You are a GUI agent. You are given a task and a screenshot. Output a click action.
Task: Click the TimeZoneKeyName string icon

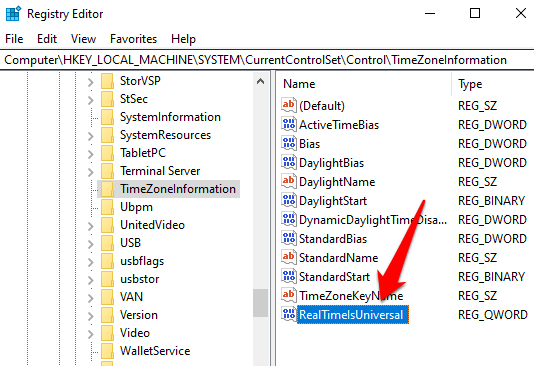click(289, 296)
